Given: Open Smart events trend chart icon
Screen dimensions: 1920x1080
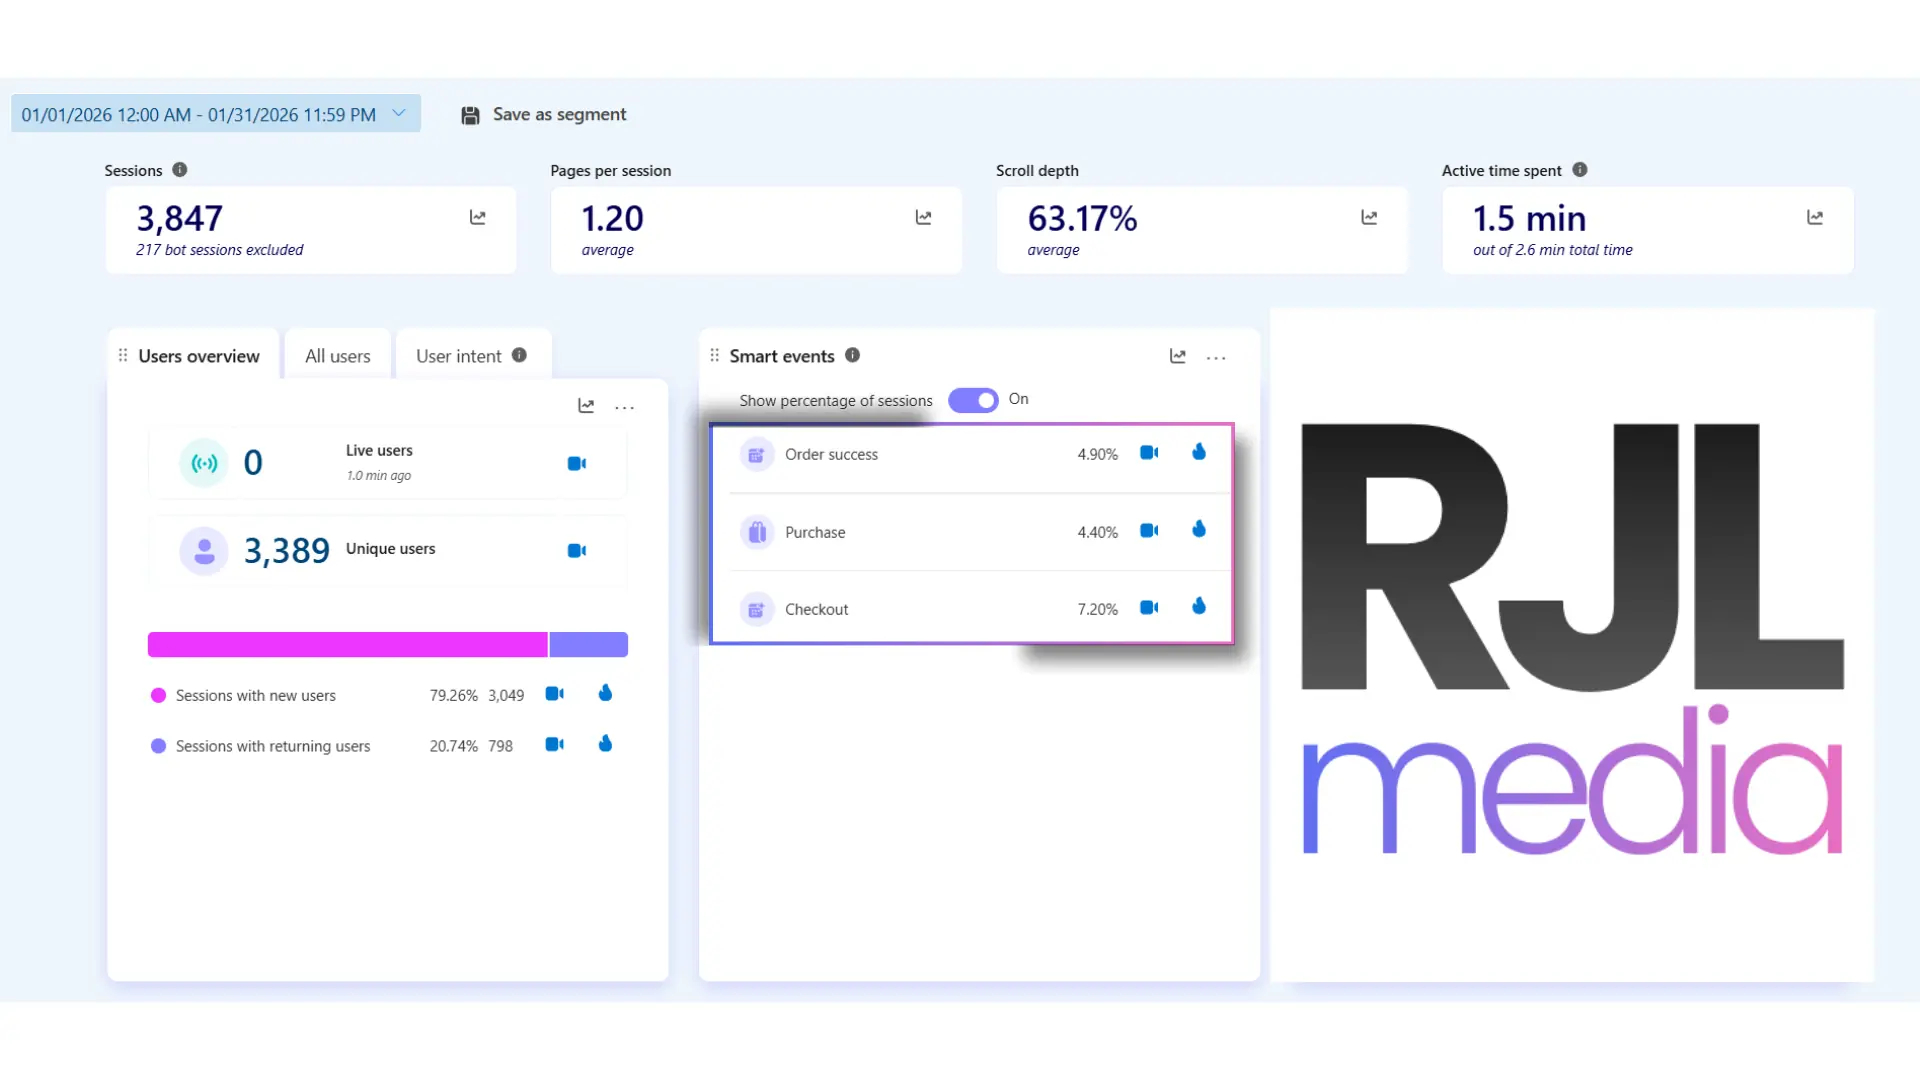Looking at the screenshot, I should click(x=1178, y=357).
